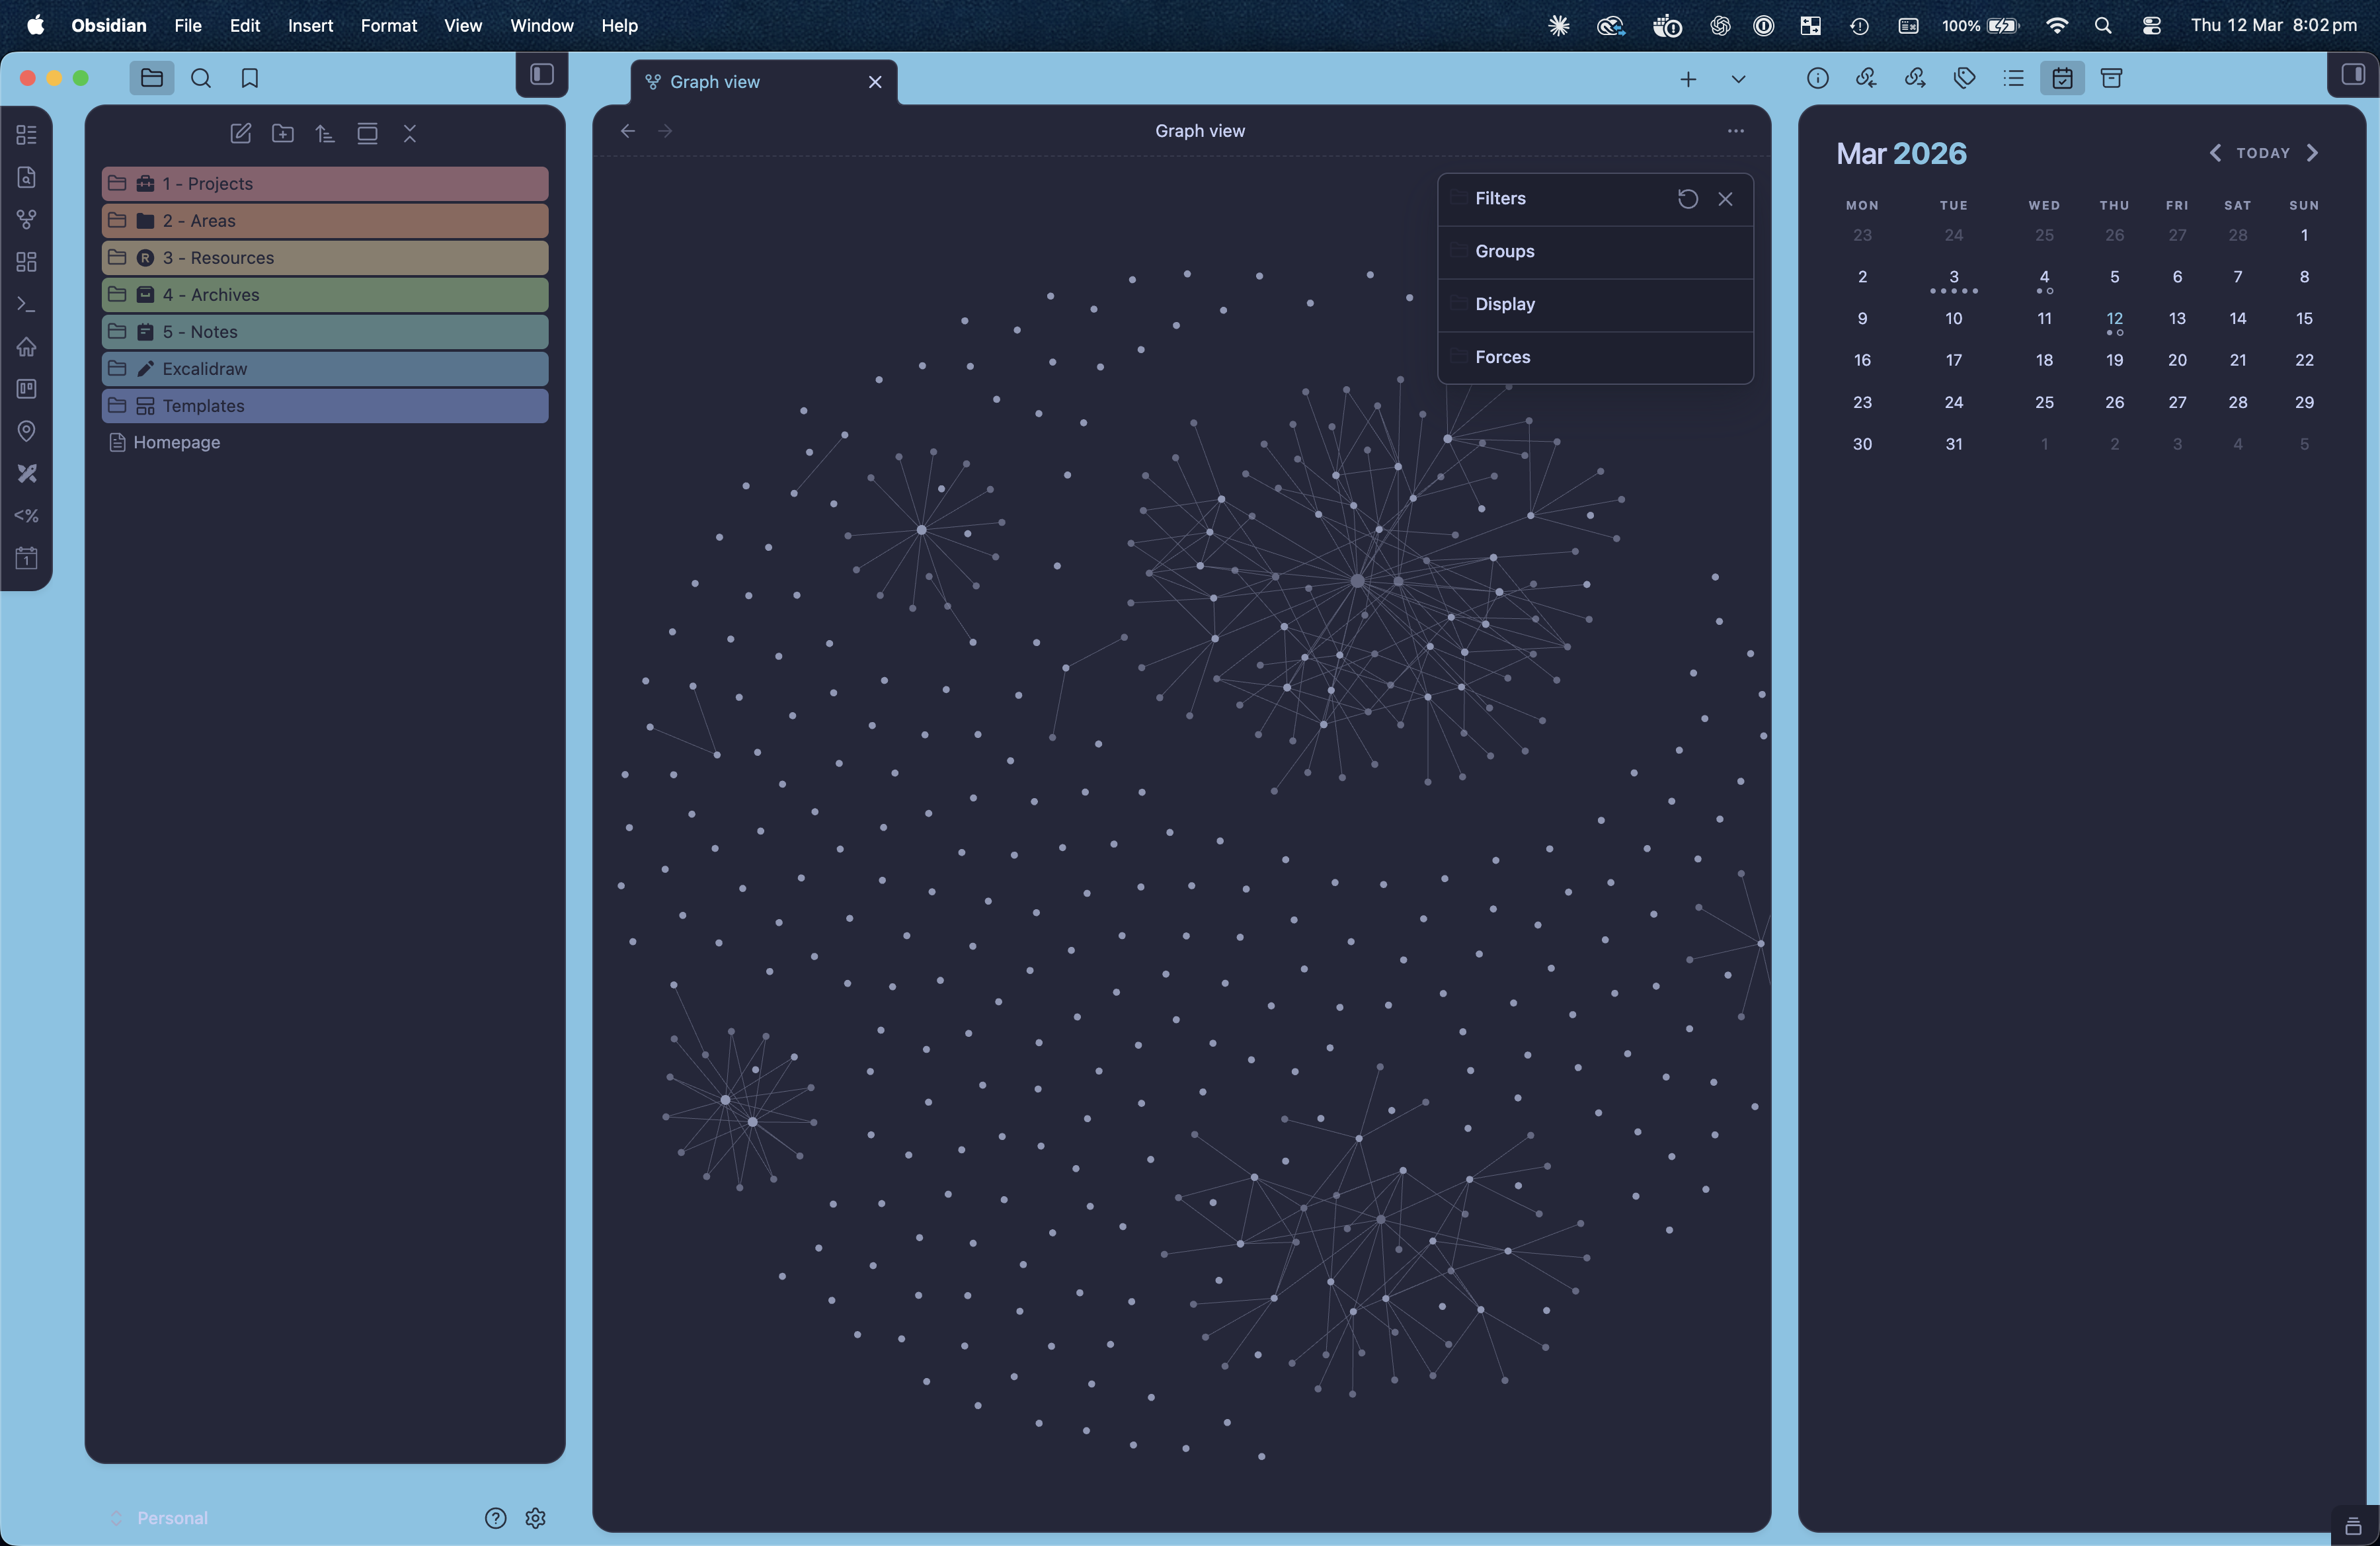
Task: Select March 17 in the calendar
Action: click(1953, 360)
